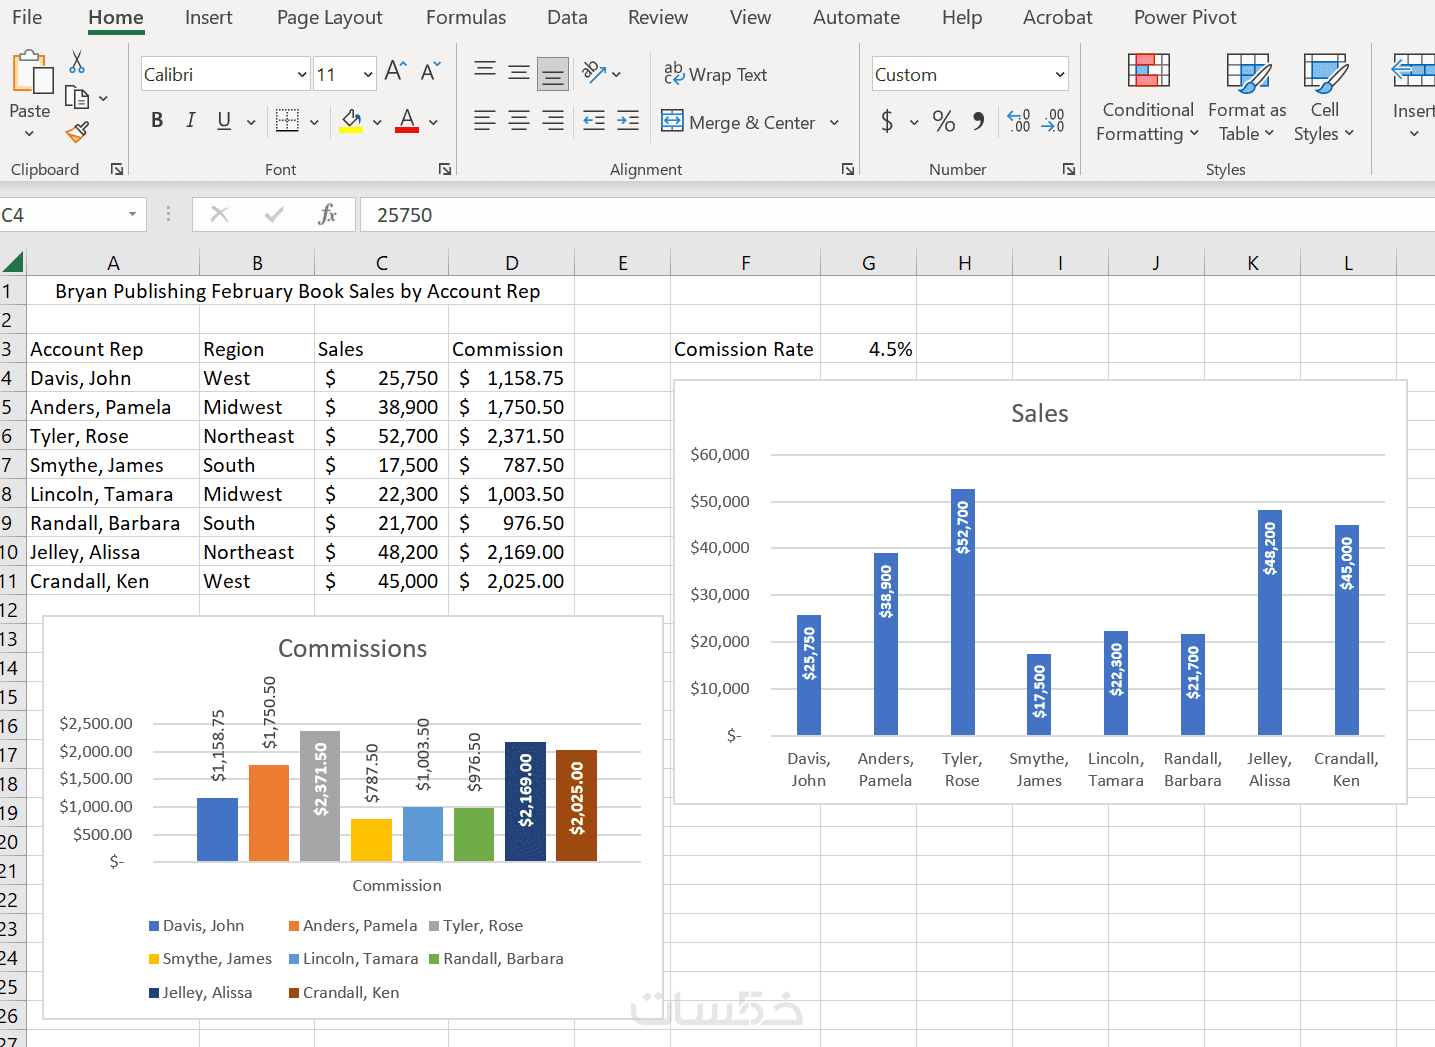The width and height of the screenshot is (1435, 1047).
Task: Select column C header
Action: (x=382, y=263)
